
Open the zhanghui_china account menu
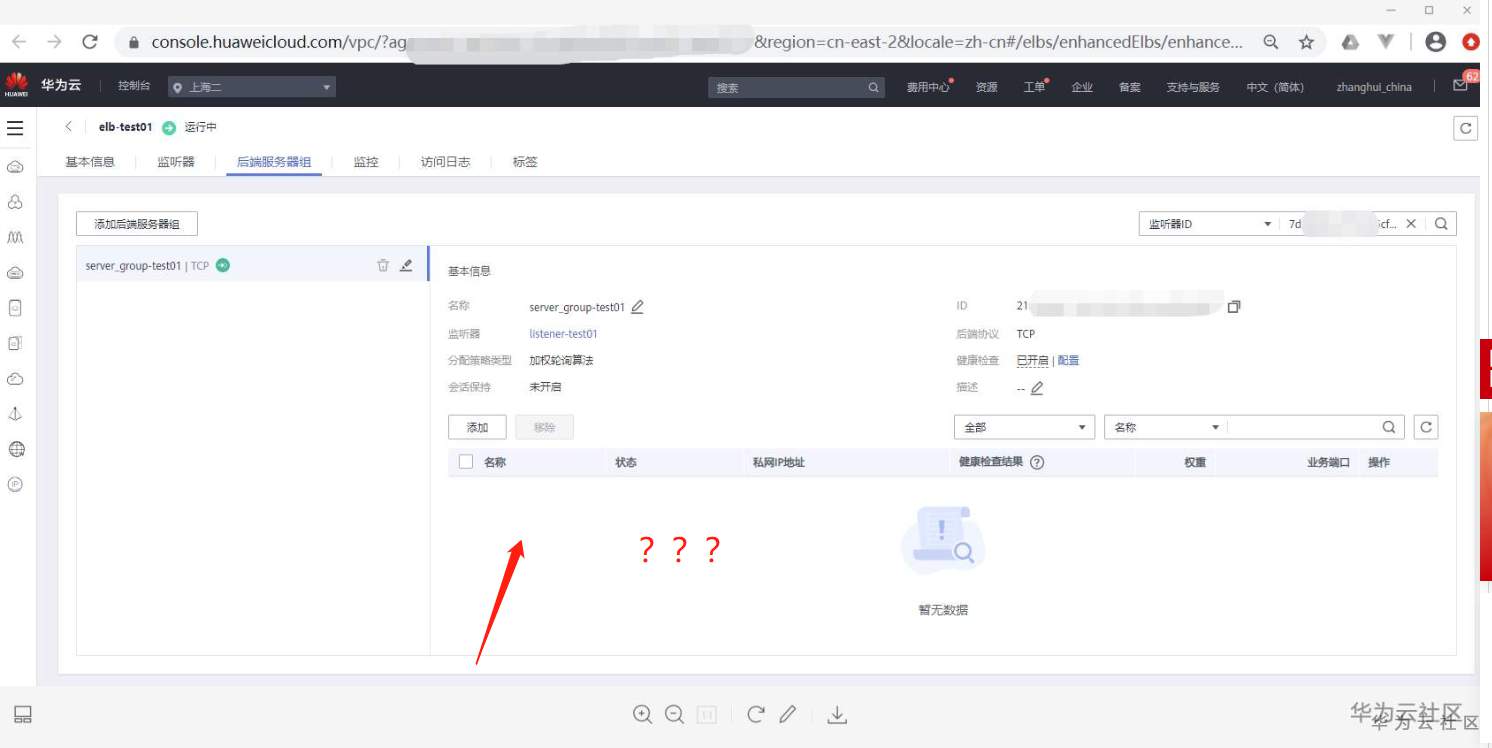pos(1374,87)
